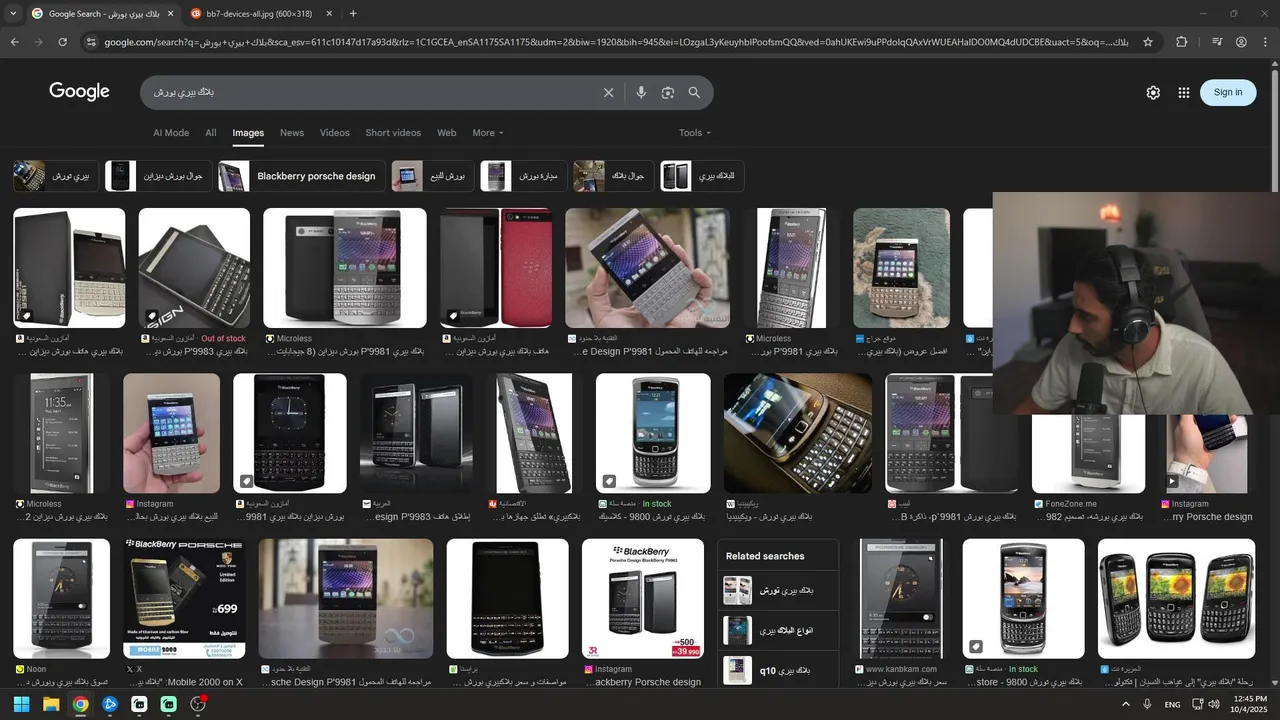Open File Explorer from the taskbar

coord(51,704)
